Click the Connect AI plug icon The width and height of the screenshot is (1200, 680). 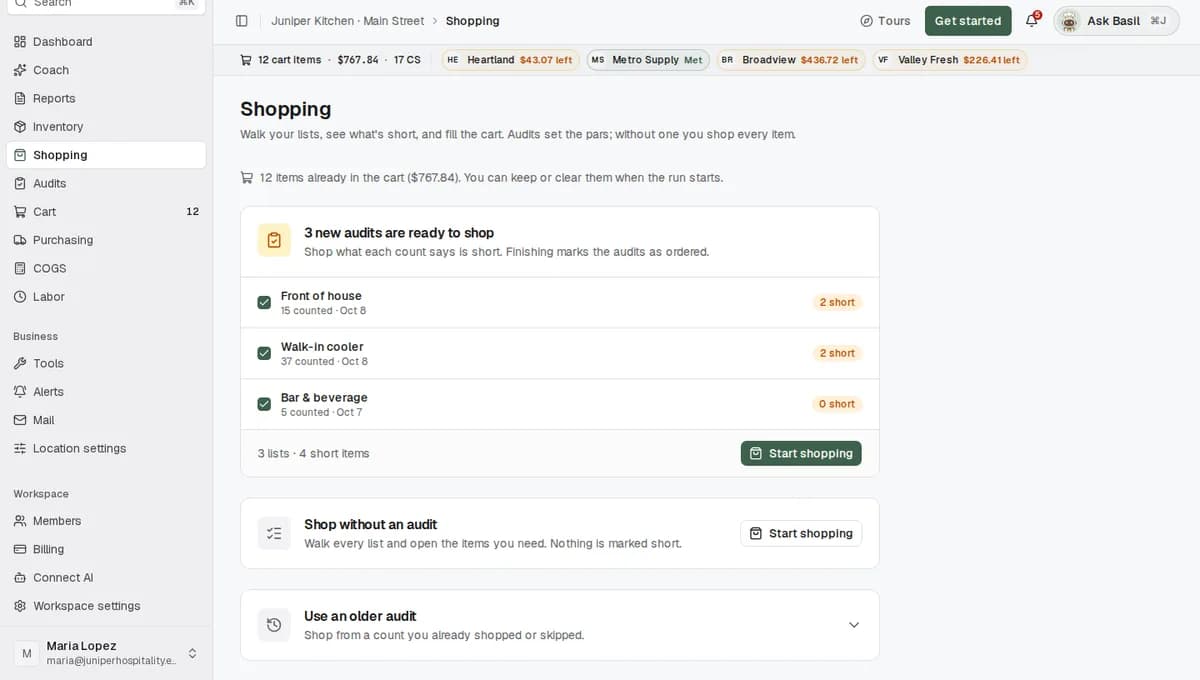point(20,578)
